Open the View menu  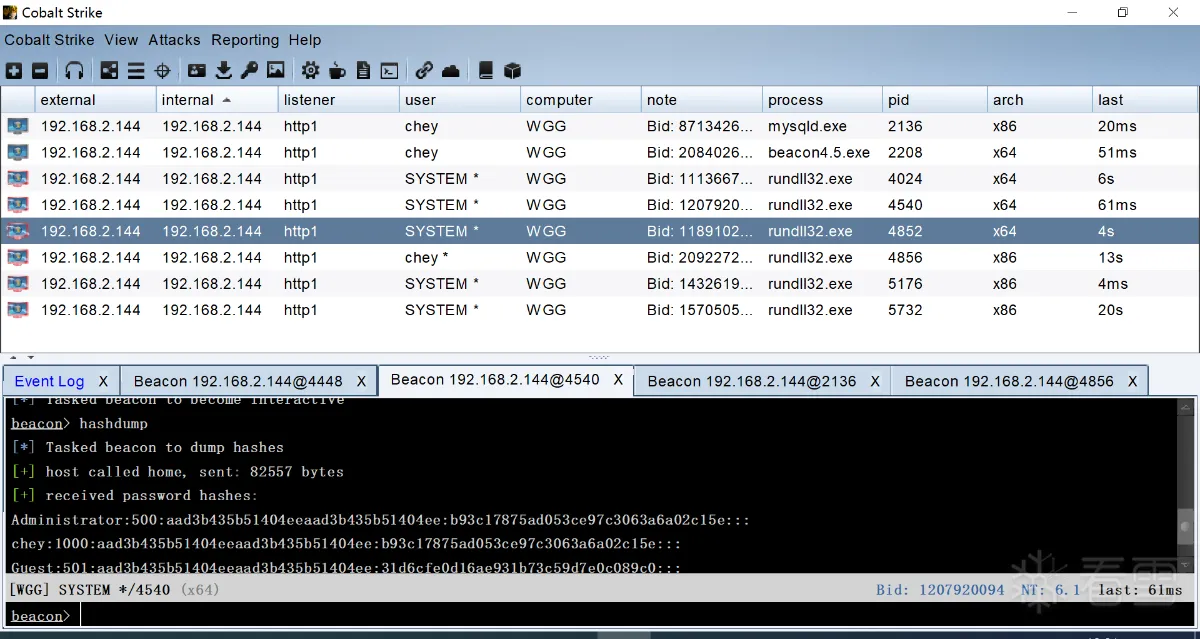point(121,40)
